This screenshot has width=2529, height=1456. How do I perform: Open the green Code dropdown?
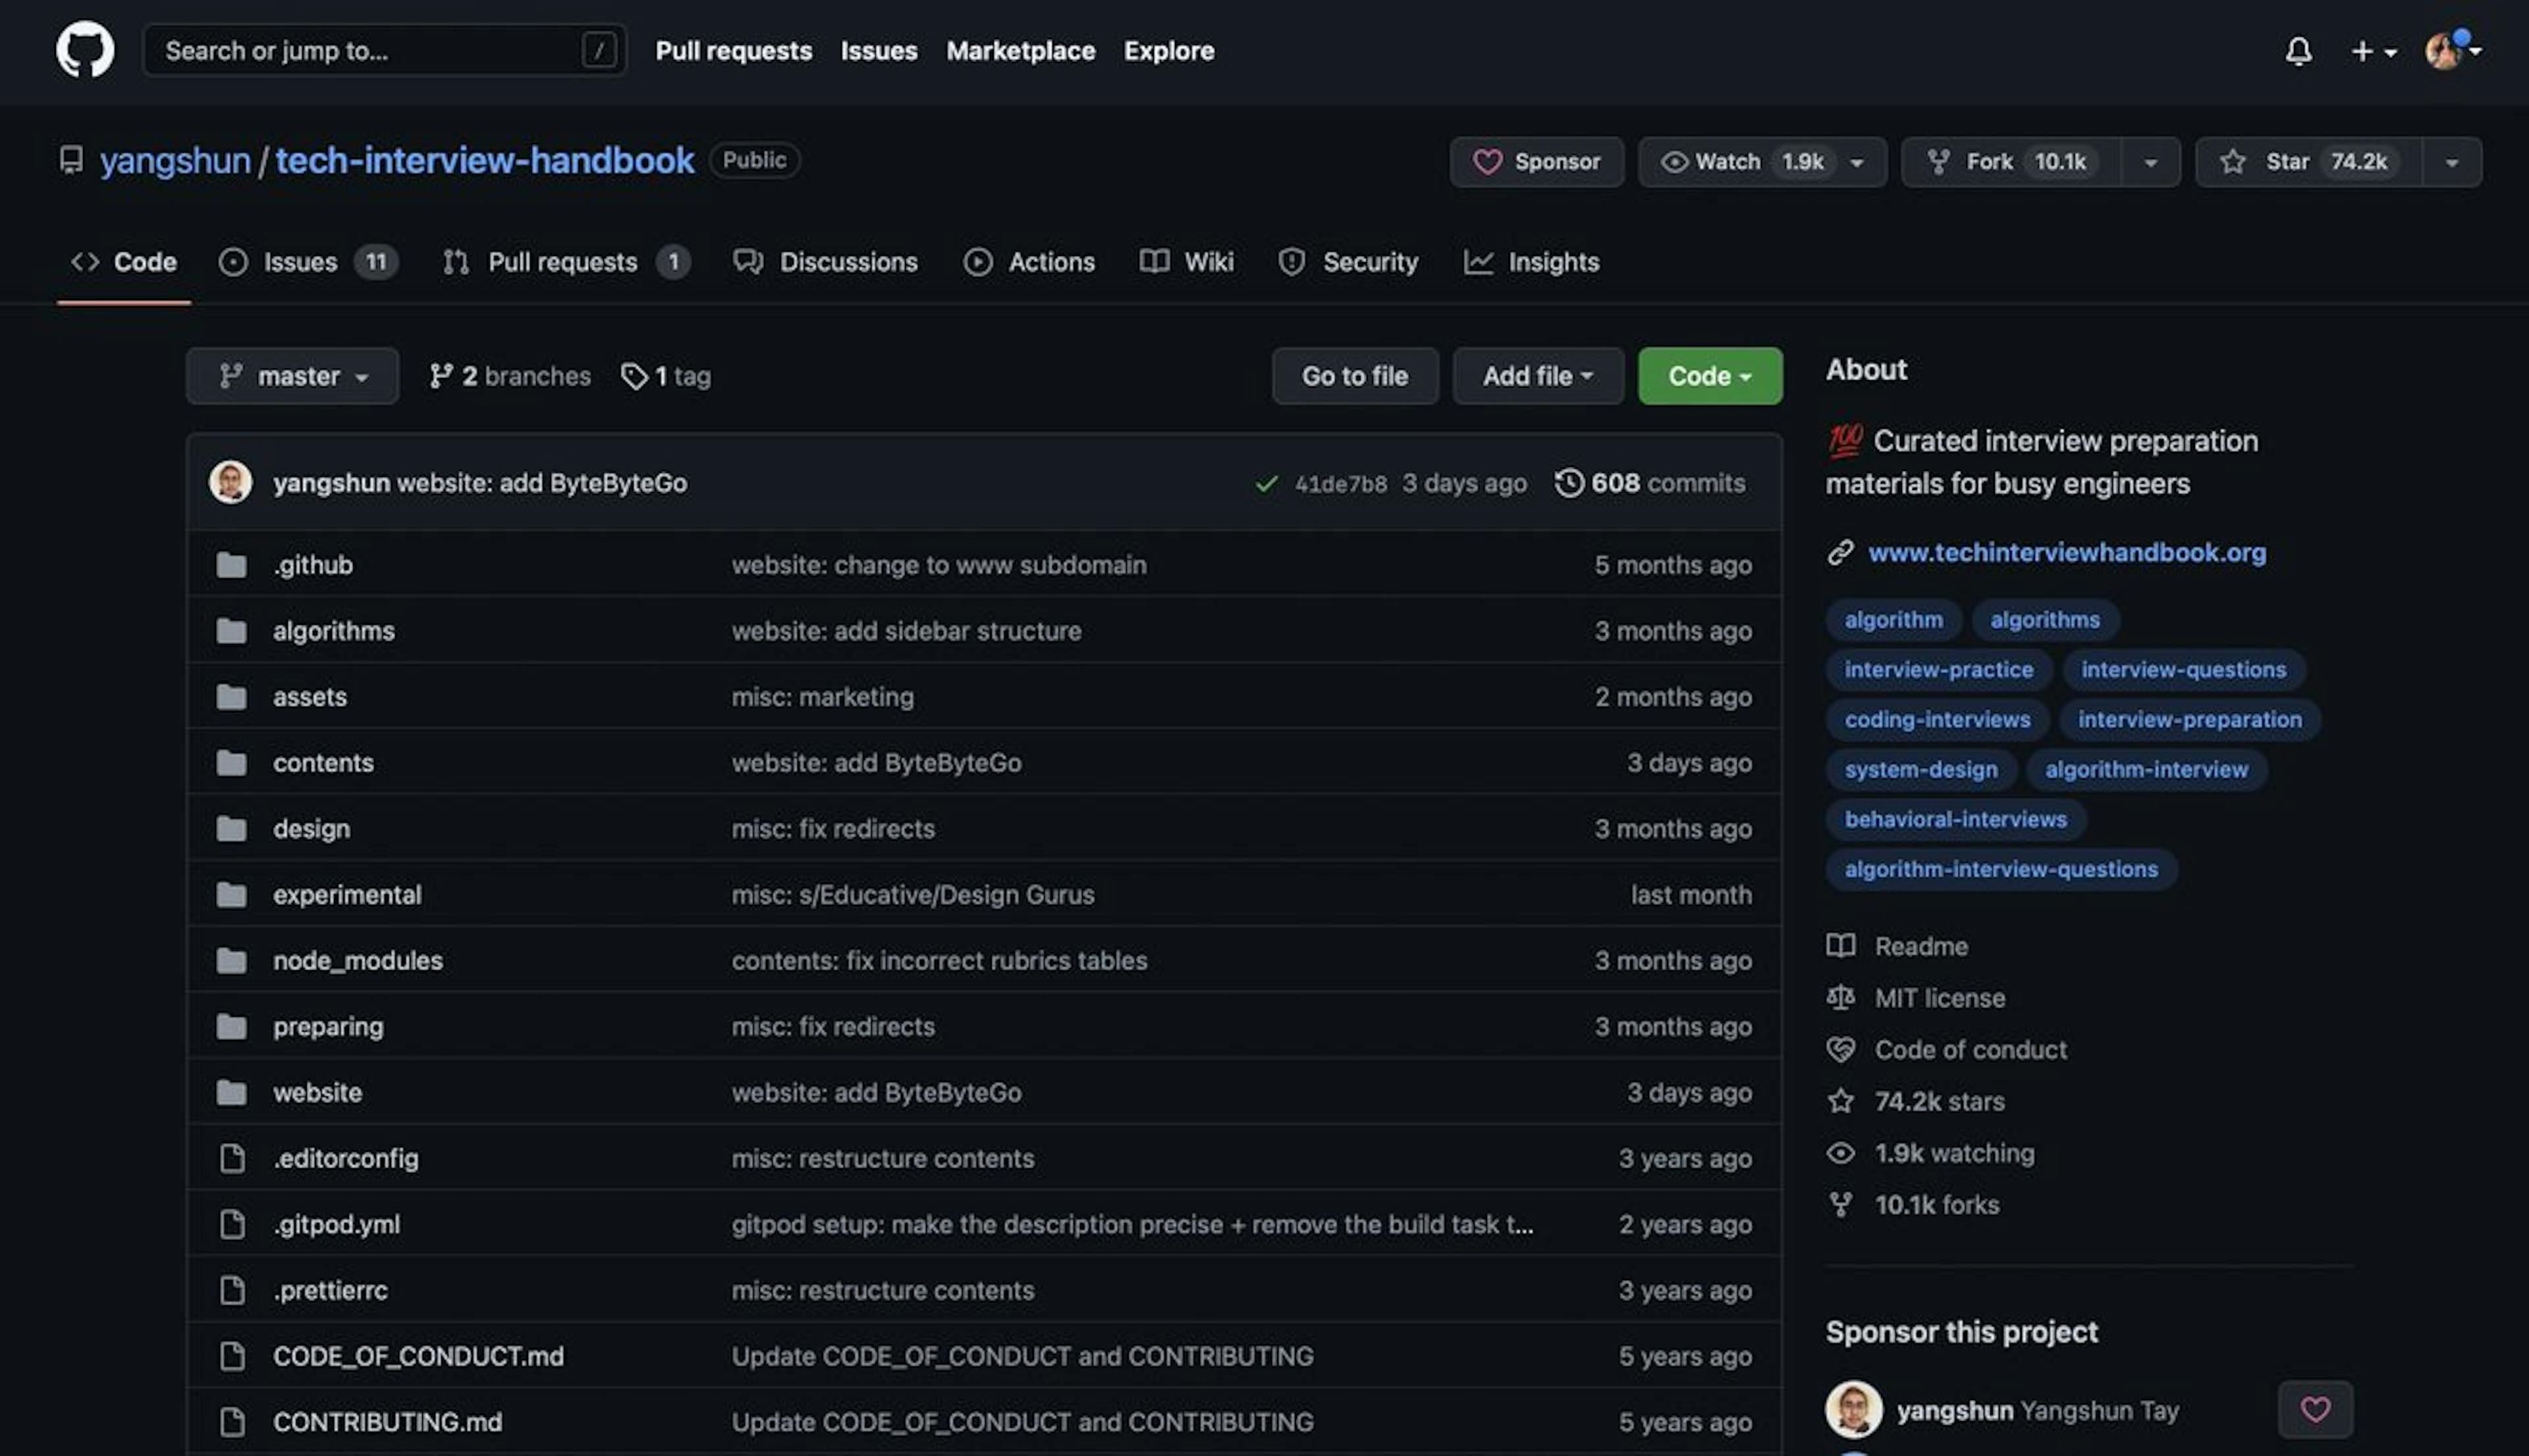[x=1710, y=376]
